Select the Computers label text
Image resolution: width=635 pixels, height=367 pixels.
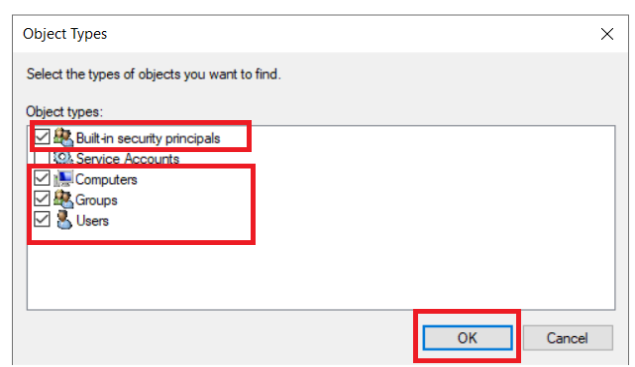click(x=107, y=179)
